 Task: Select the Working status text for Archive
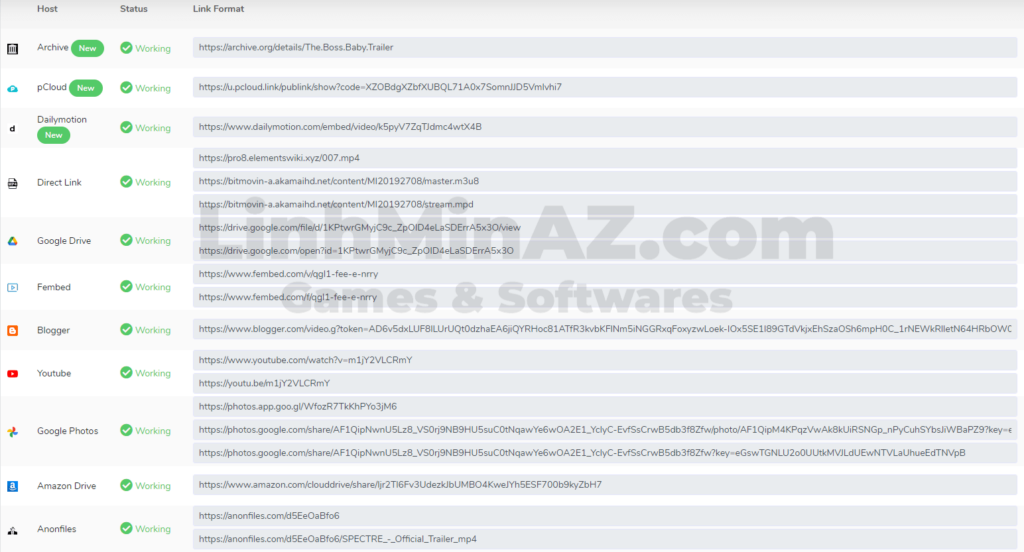coord(153,48)
